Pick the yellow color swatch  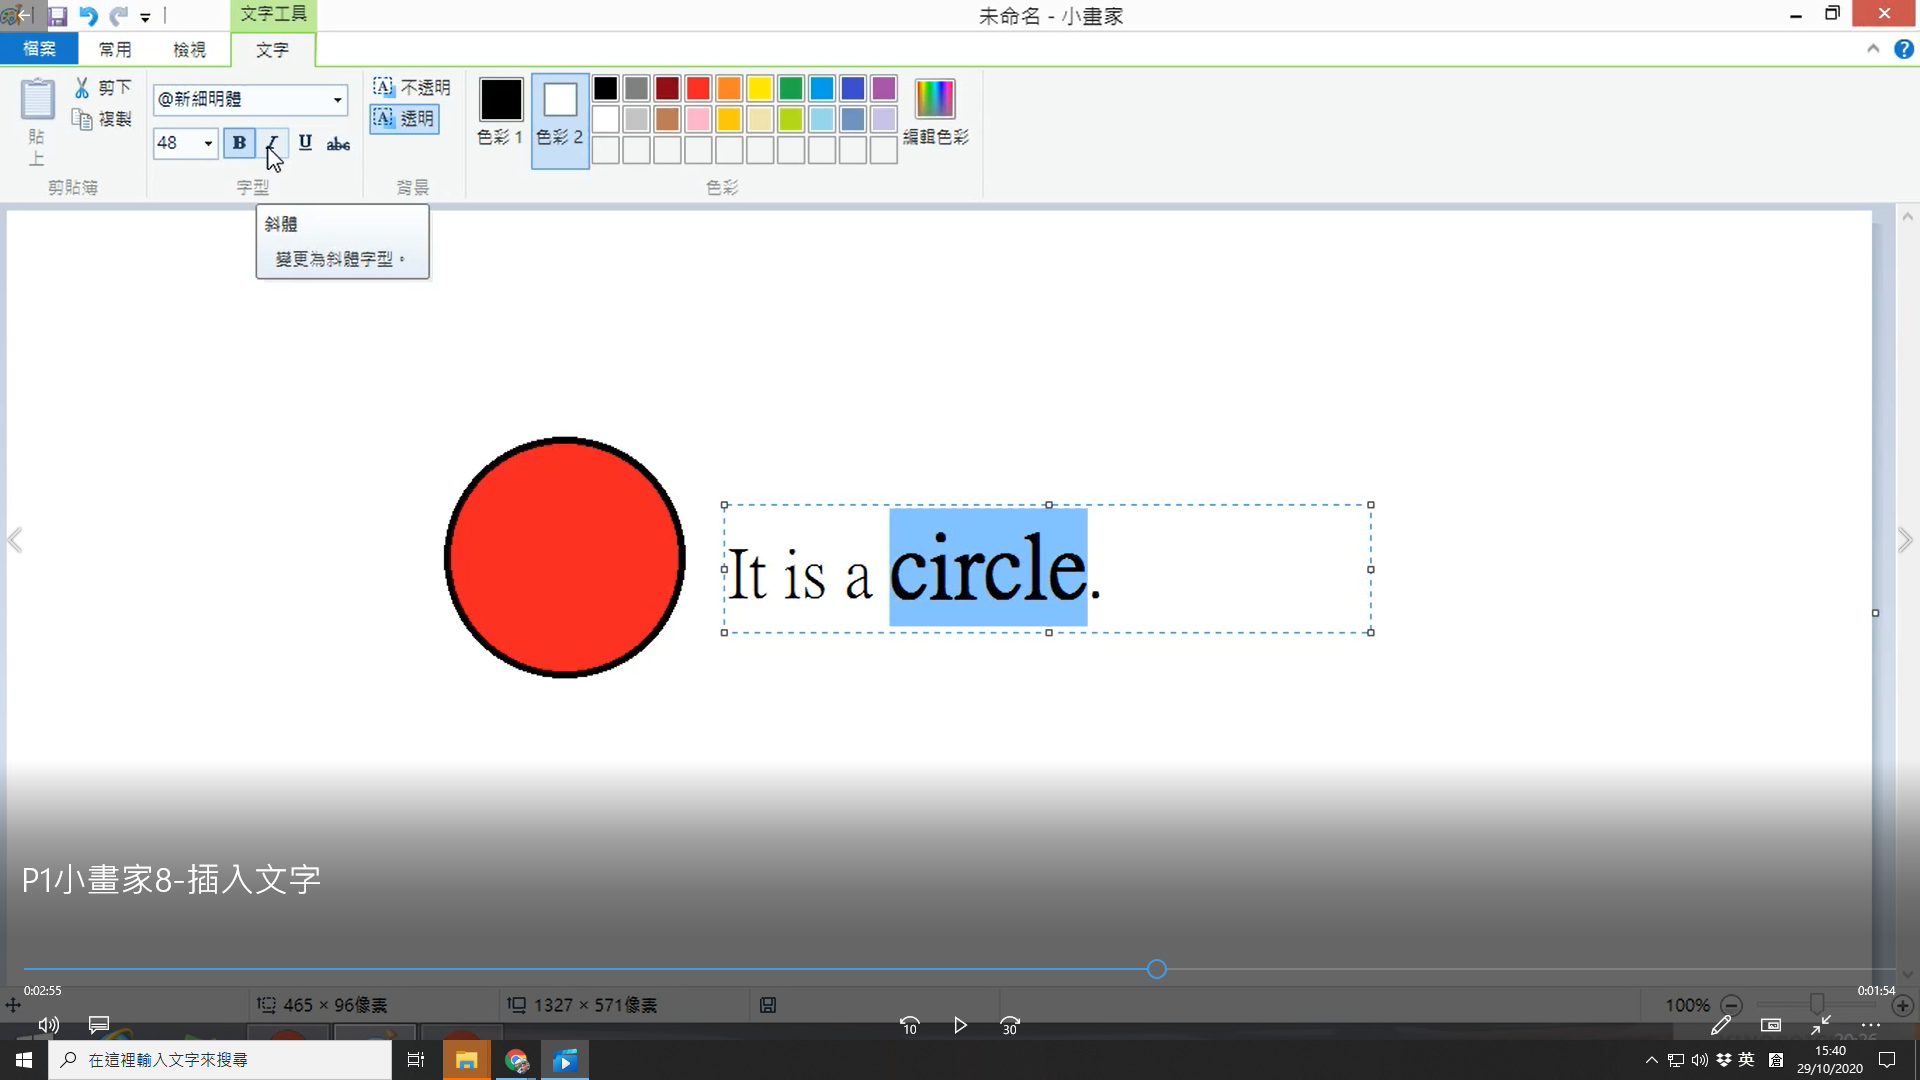point(760,88)
